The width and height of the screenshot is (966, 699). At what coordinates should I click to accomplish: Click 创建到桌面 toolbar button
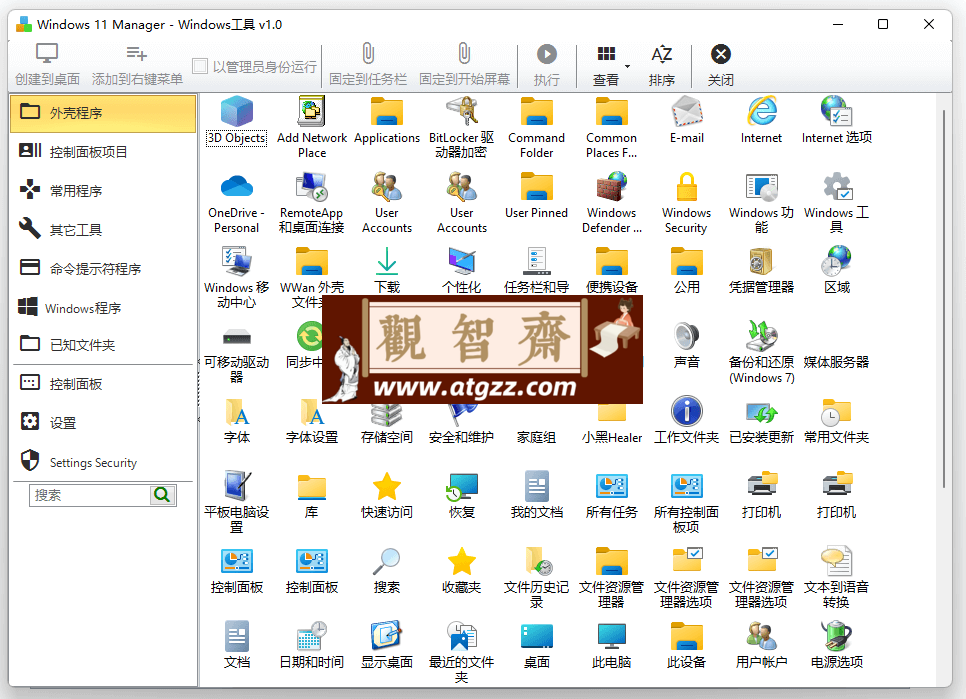coord(47,64)
